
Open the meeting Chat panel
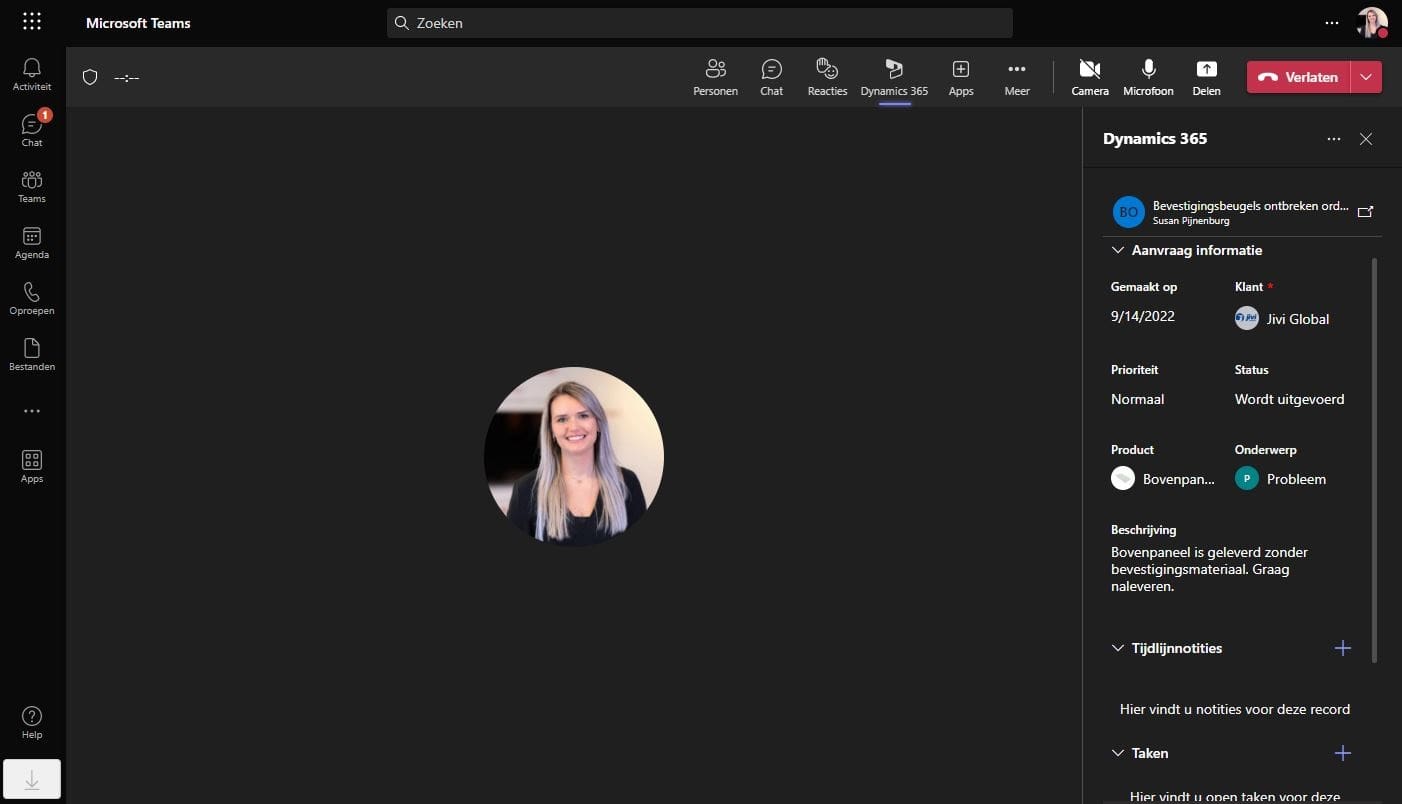tap(772, 77)
